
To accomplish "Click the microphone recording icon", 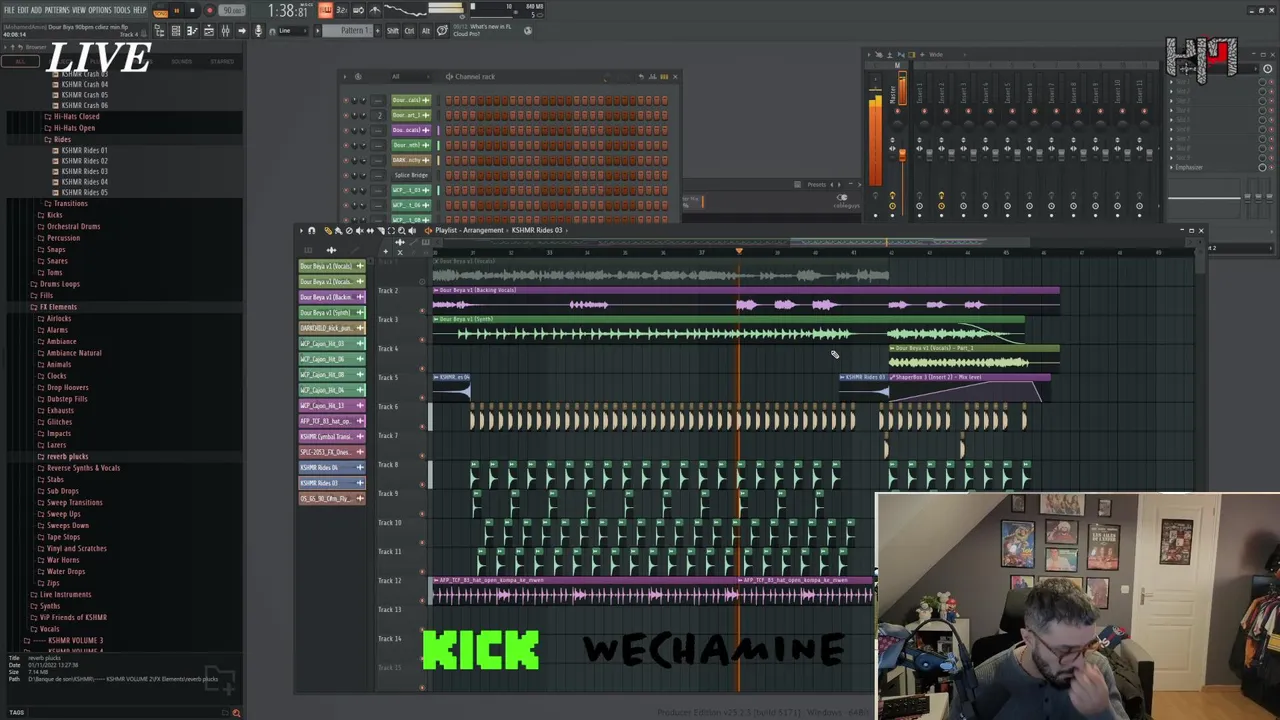I will click(x=258, y=31).
